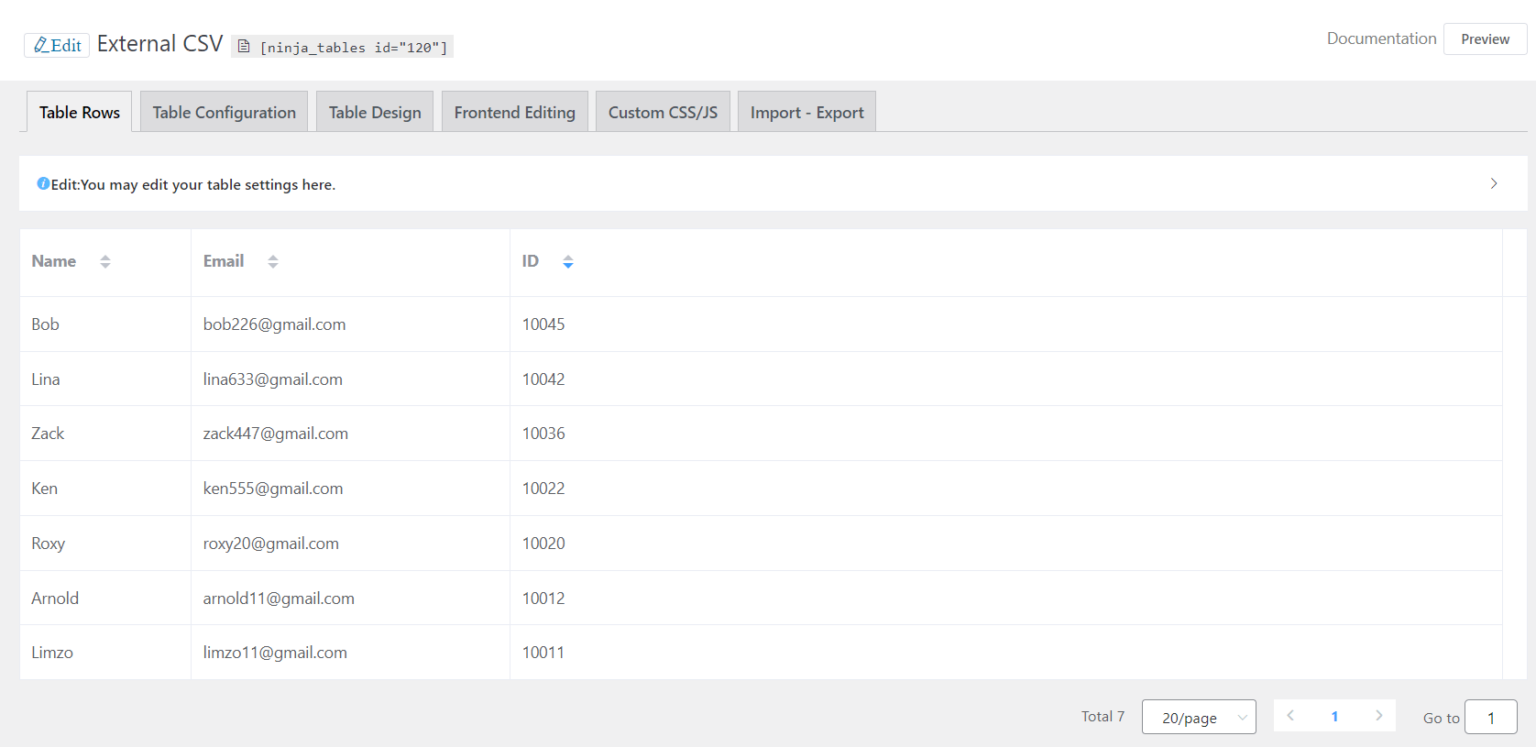Click the Go to page input field
This screenshot has height=747, width=1536.
pyautogui.click(x=1490, y=717)
